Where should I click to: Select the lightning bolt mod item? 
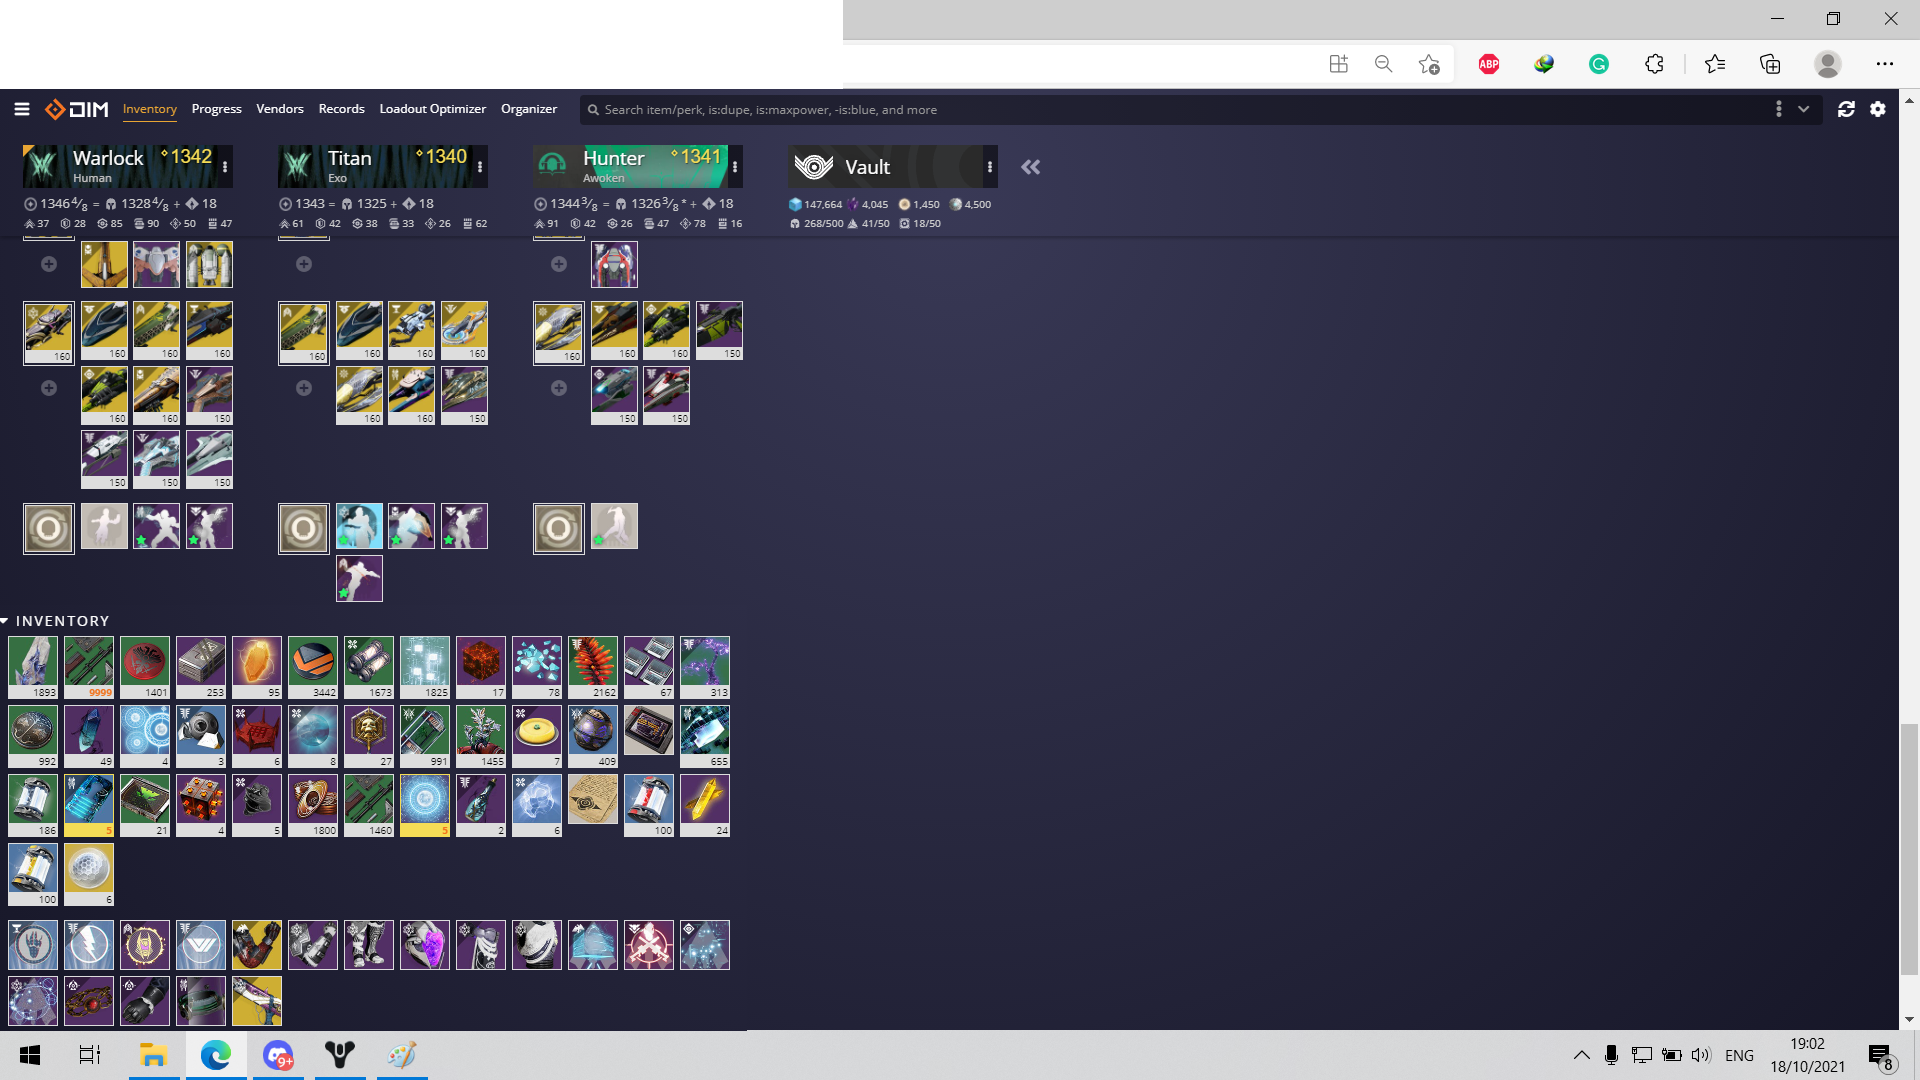click(89, 945)
